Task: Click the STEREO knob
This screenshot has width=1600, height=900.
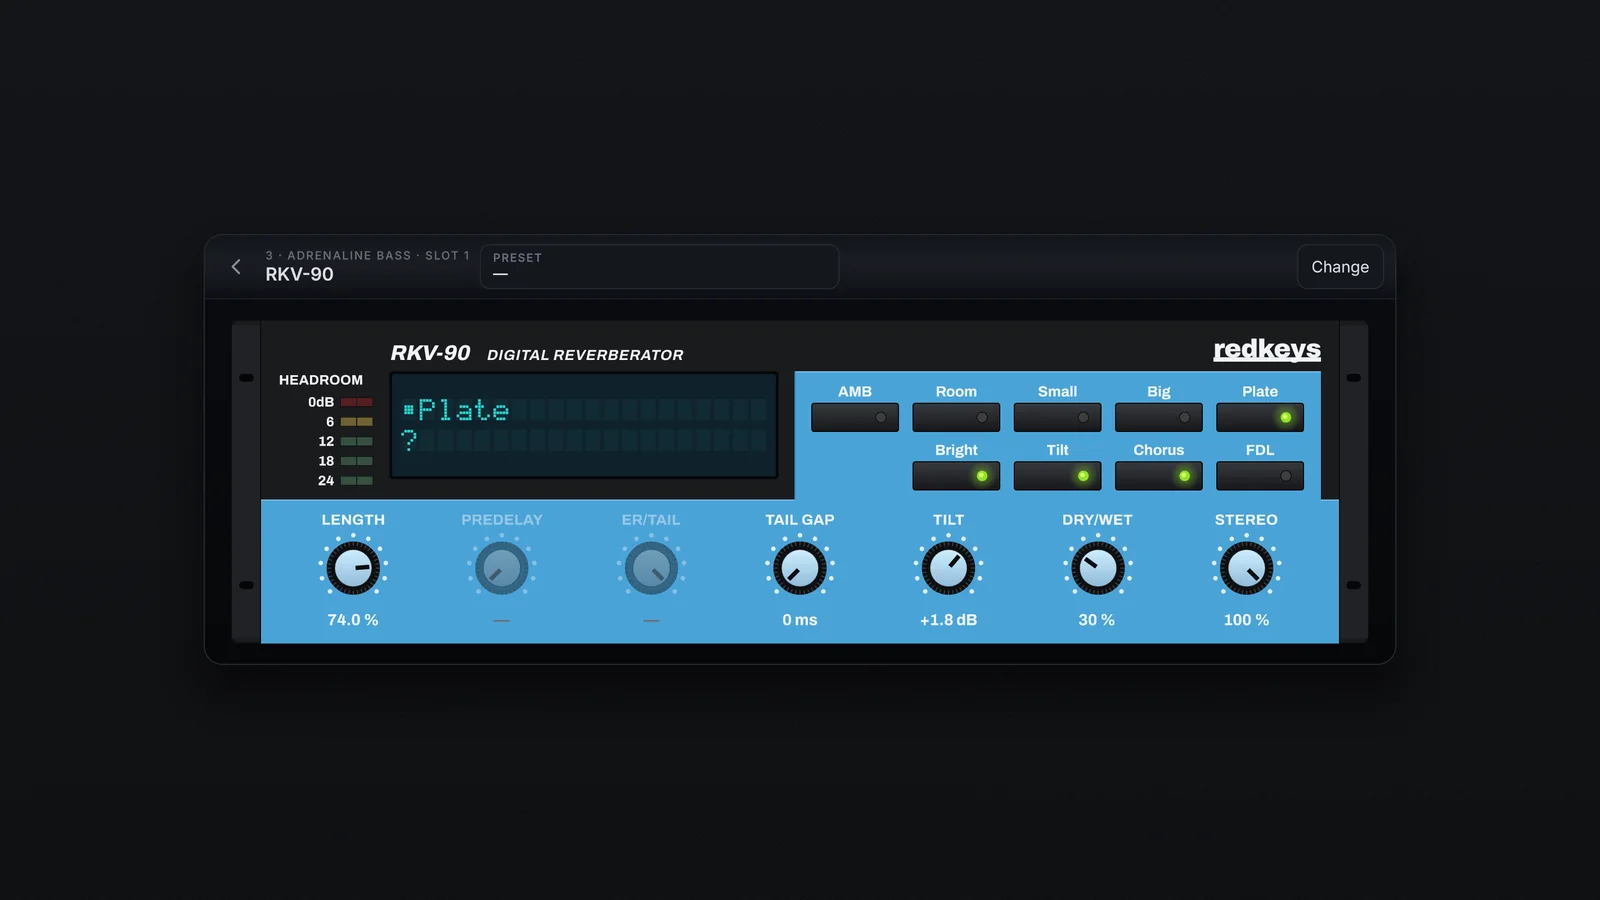Action: click(x=1246, y=568)
